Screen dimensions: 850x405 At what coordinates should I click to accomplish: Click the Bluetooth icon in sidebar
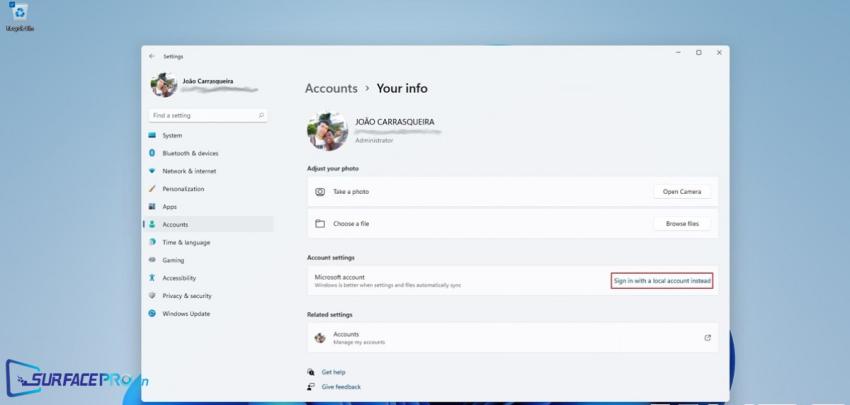pos(152,153)
